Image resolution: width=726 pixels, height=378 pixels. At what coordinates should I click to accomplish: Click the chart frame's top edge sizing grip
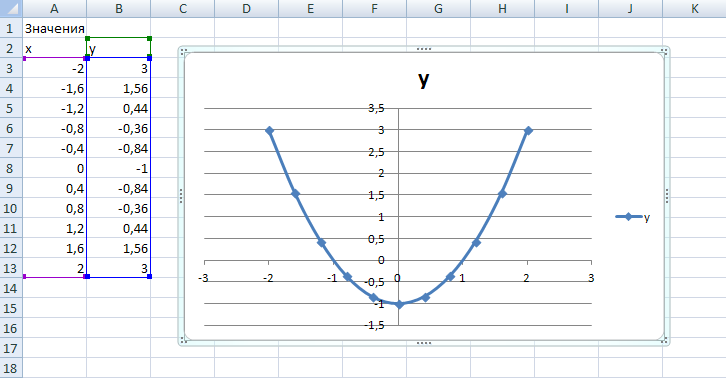point(424,49)
